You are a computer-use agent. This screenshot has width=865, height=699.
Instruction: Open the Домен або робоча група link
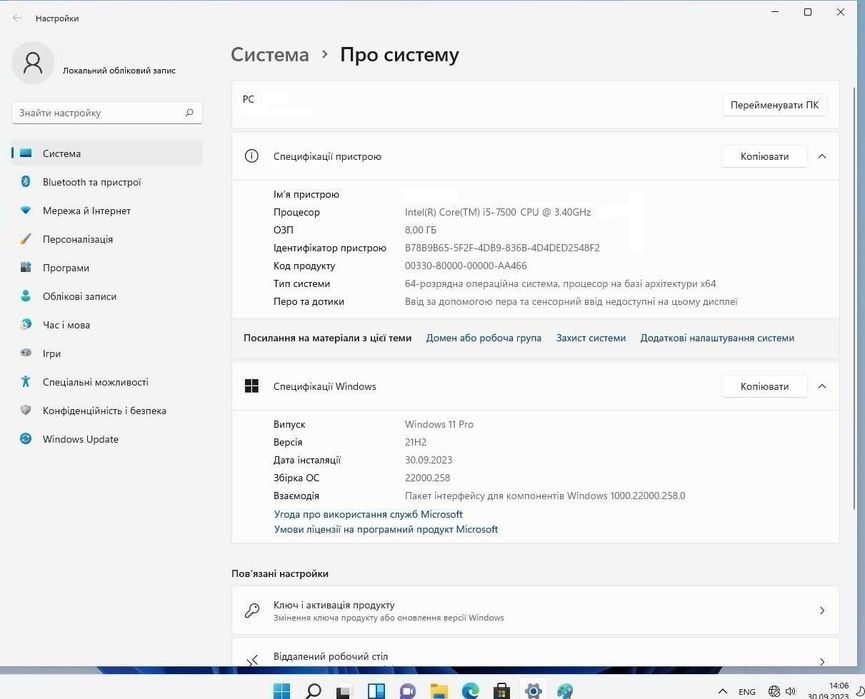click(483, 338)
